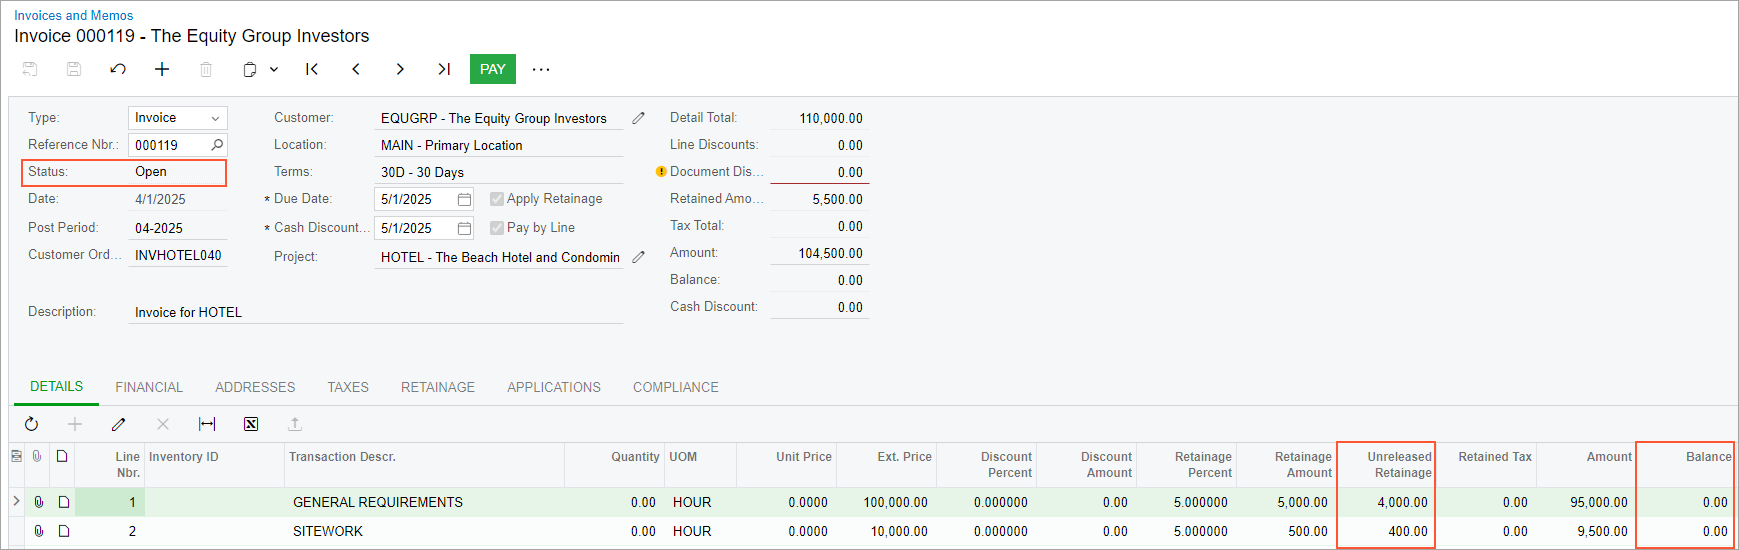
Task: Open attachments for the SITEWORK line
Action: (39, 531)
